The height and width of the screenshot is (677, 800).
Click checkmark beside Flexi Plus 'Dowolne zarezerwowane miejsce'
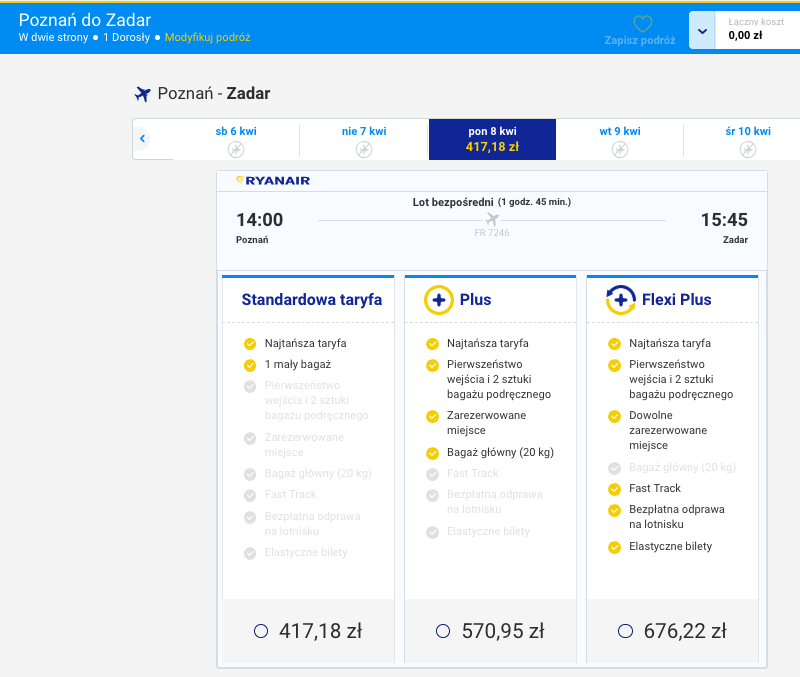click(614, 416)
